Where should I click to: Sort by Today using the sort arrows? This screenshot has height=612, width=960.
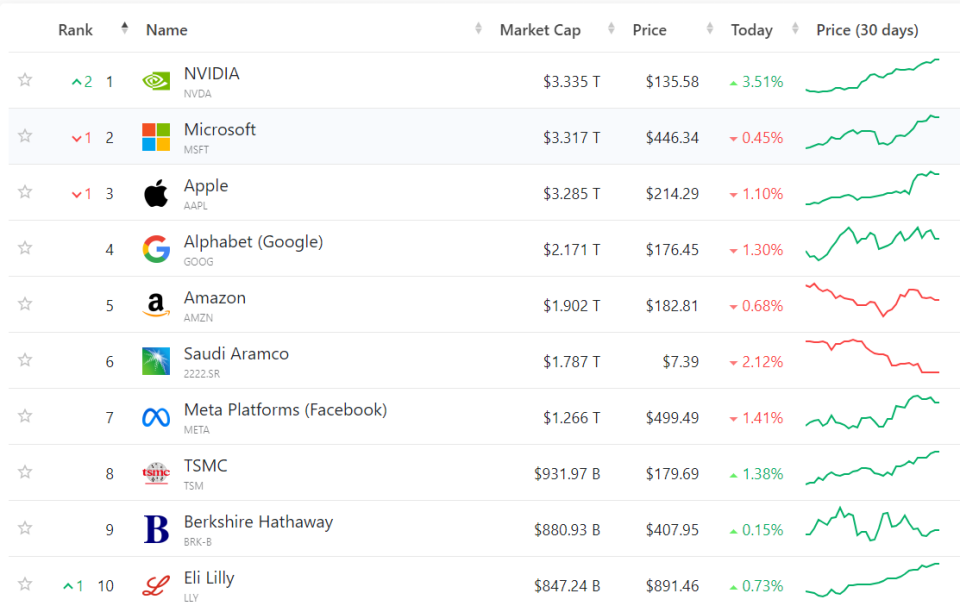click(x=795, y=28)
